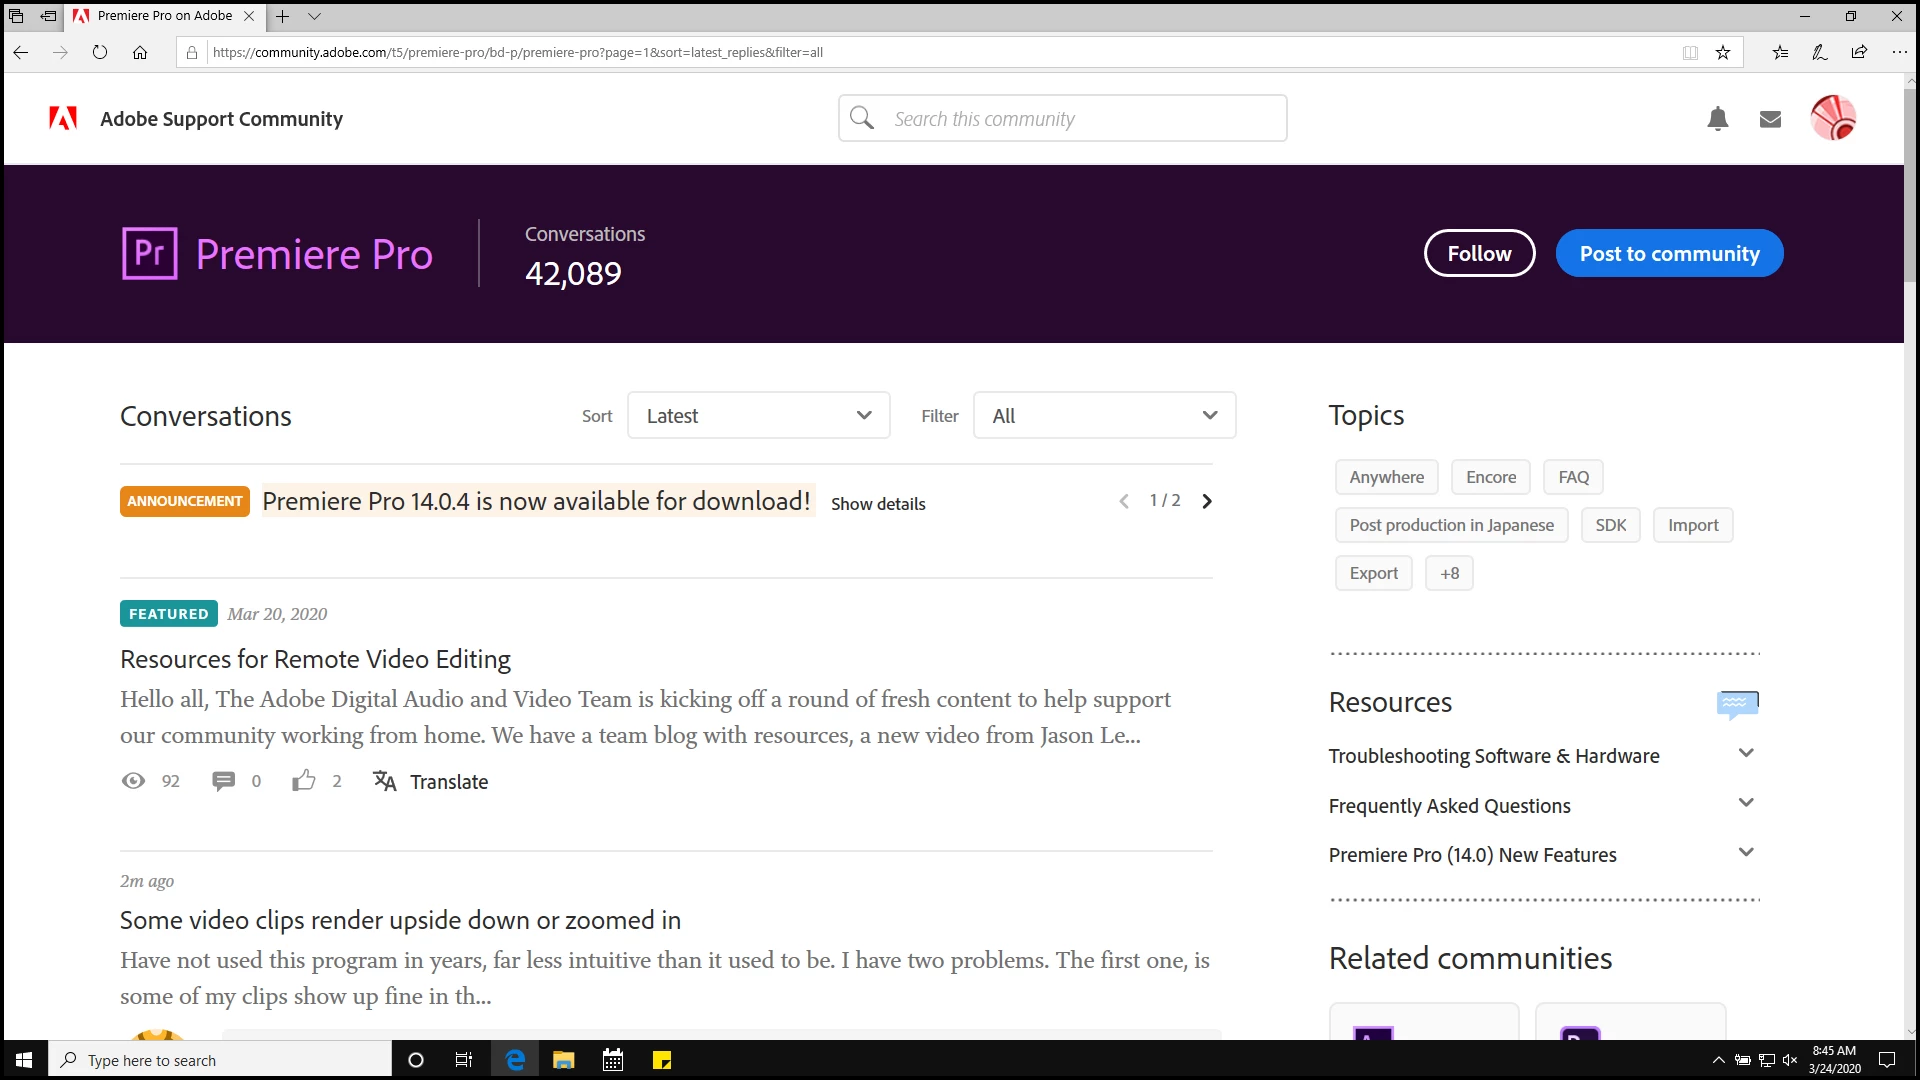The height and width of the screenshot is (1080, 1920).
Task: Add page to favorites star icon
Action: (x=1723, y=53)
